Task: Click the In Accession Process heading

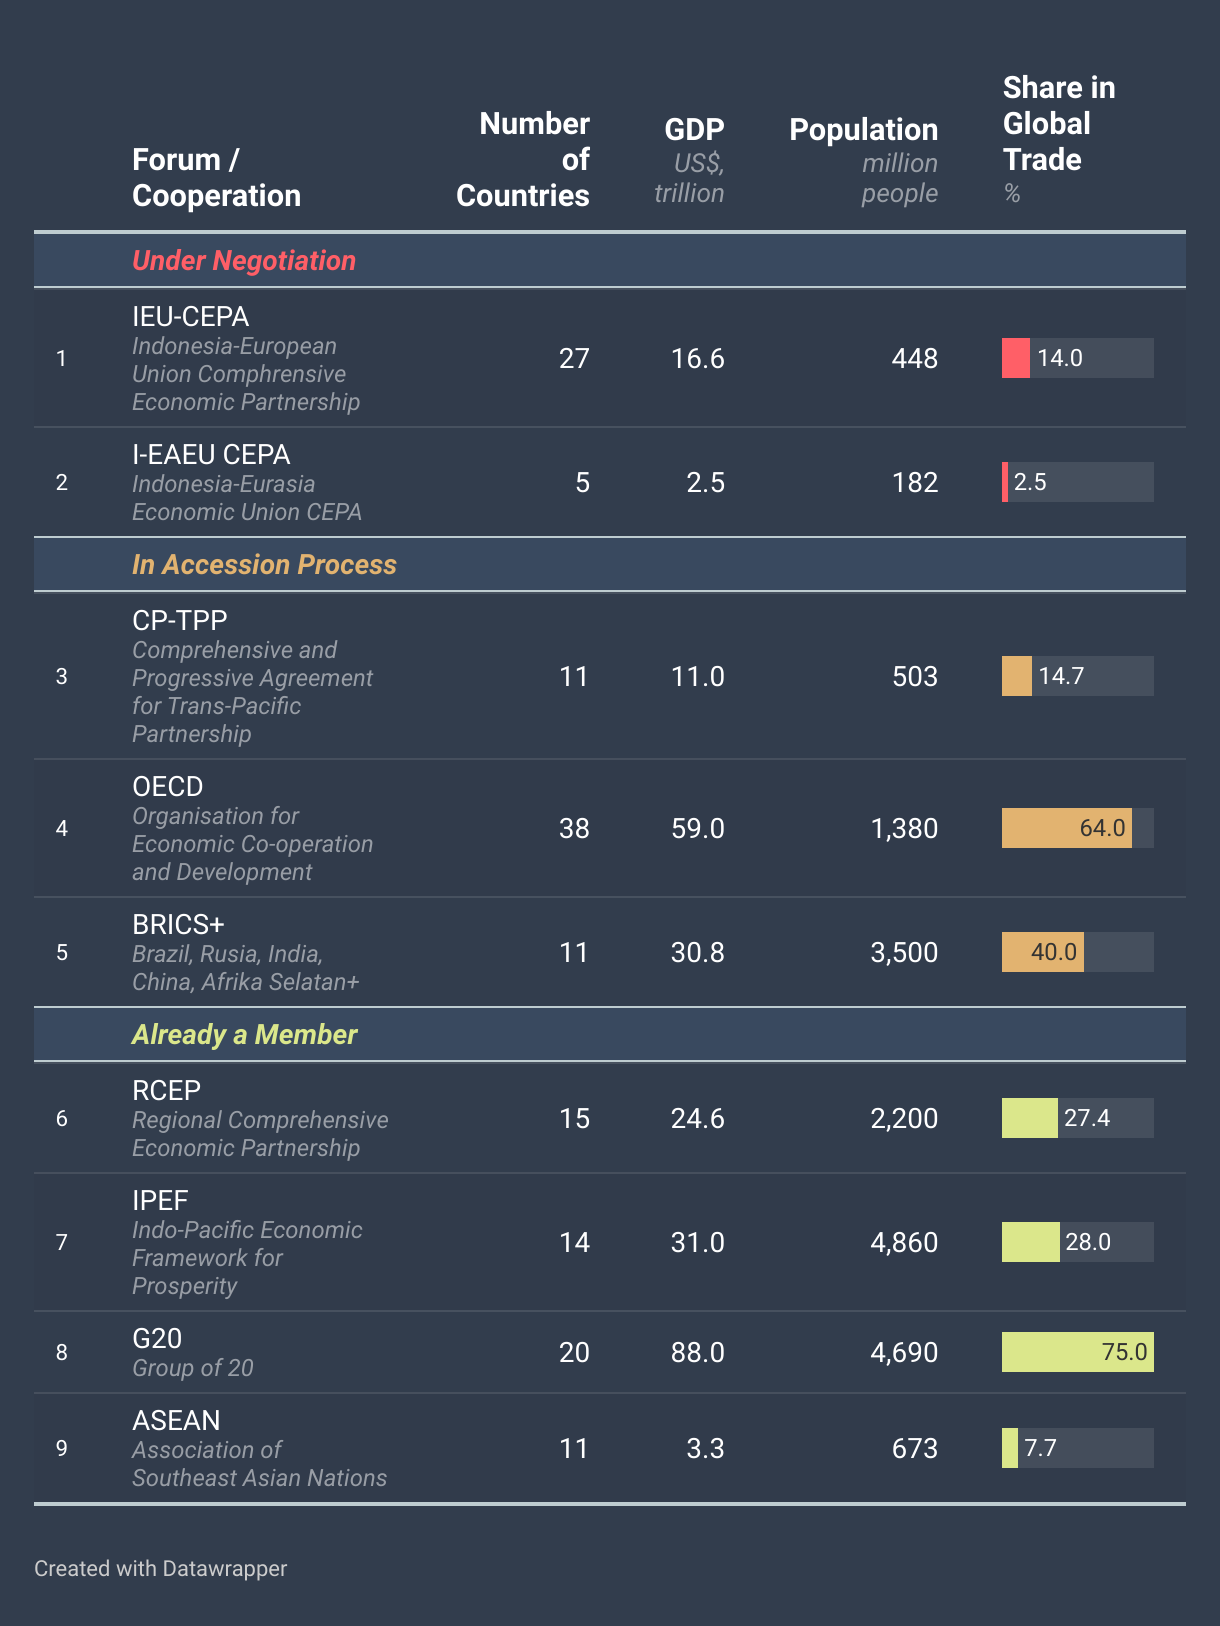Action: click(x=264, y=564)
